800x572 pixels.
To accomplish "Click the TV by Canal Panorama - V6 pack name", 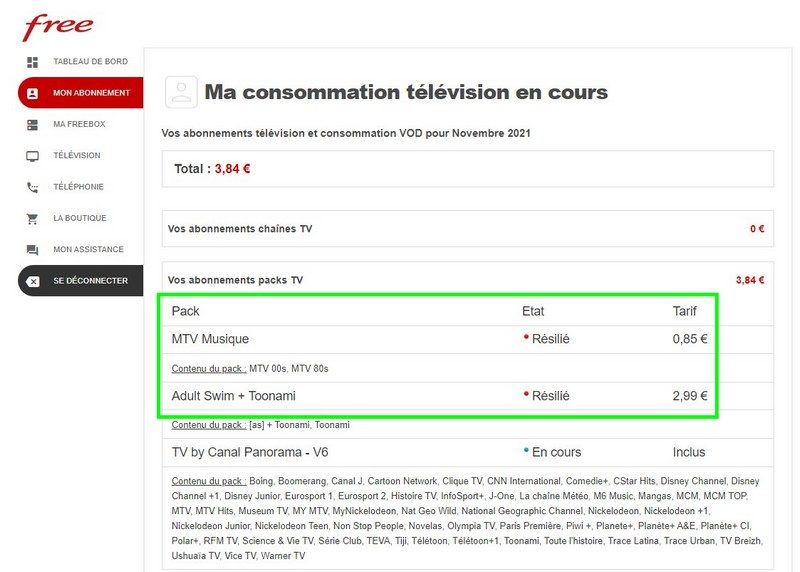I will [x=250, y=452].
